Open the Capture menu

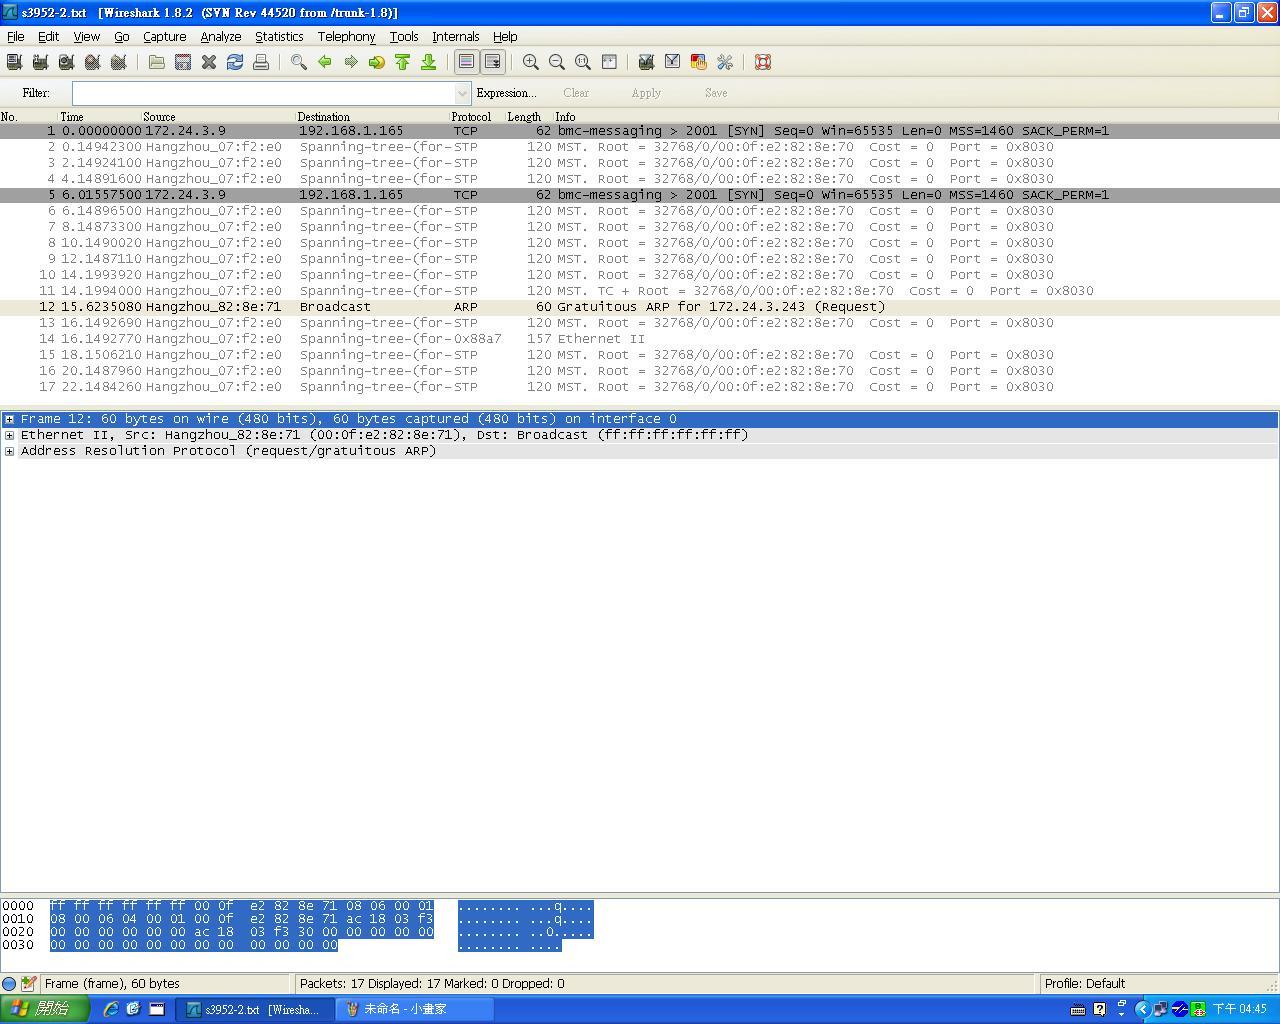pyautogui.click(x=165, y=36)
